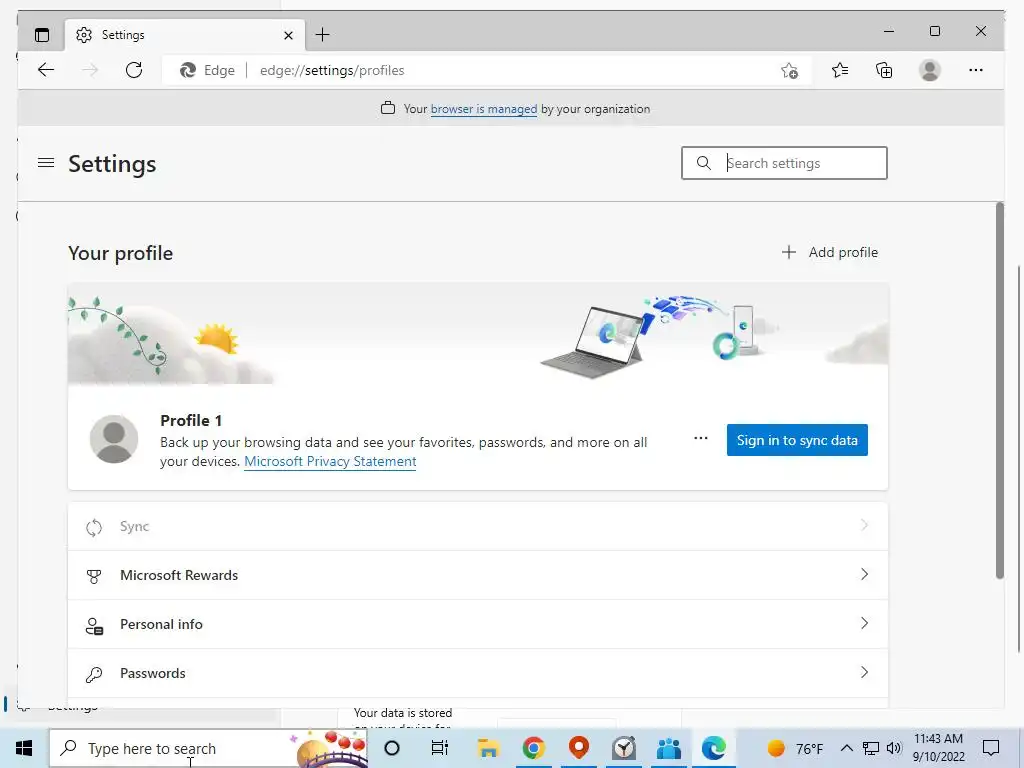Click the Personal info icon
This screenshot has height=768, width=1024.
94,626
